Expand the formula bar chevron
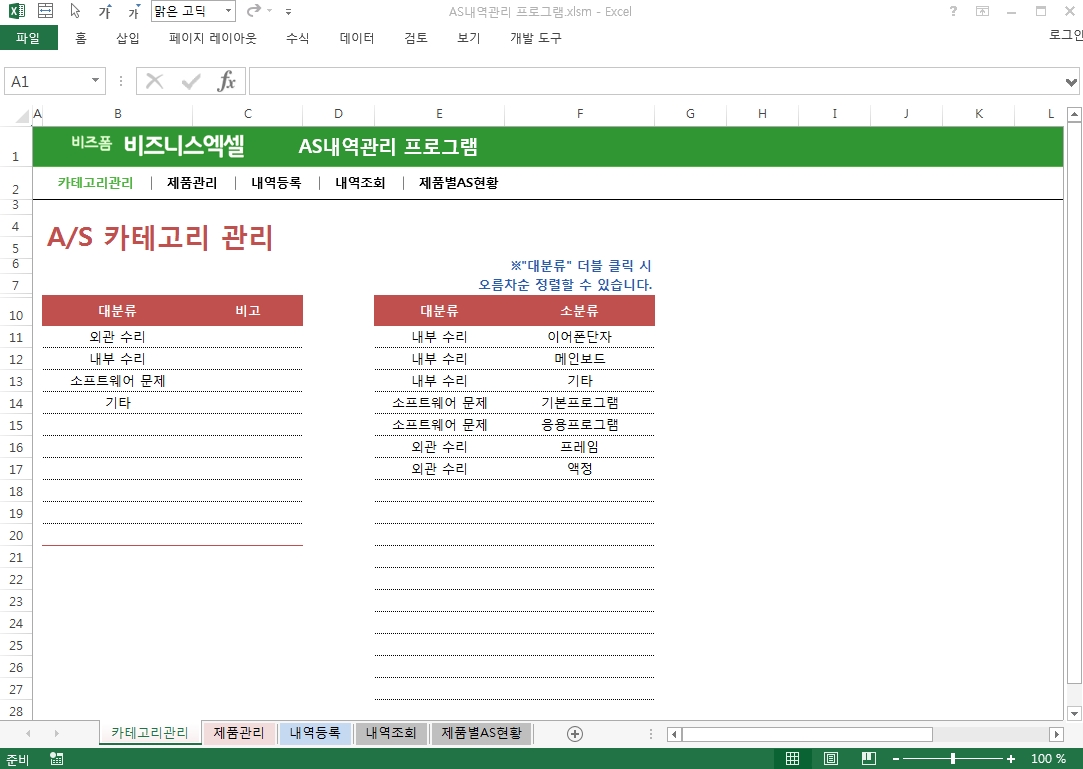The height and width of the screenshot is (769, 1083). tap(1071, 82)
